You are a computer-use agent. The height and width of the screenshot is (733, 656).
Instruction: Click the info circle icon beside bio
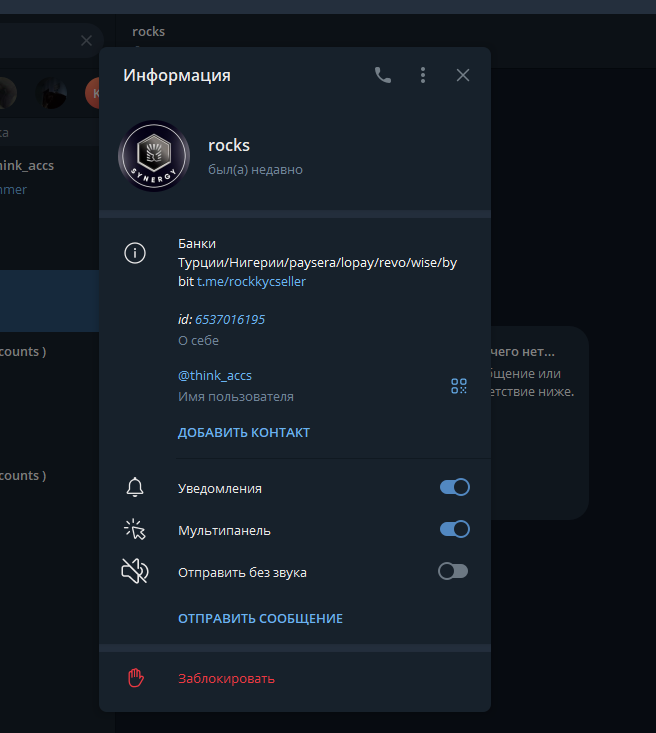(x=135, y=253)
